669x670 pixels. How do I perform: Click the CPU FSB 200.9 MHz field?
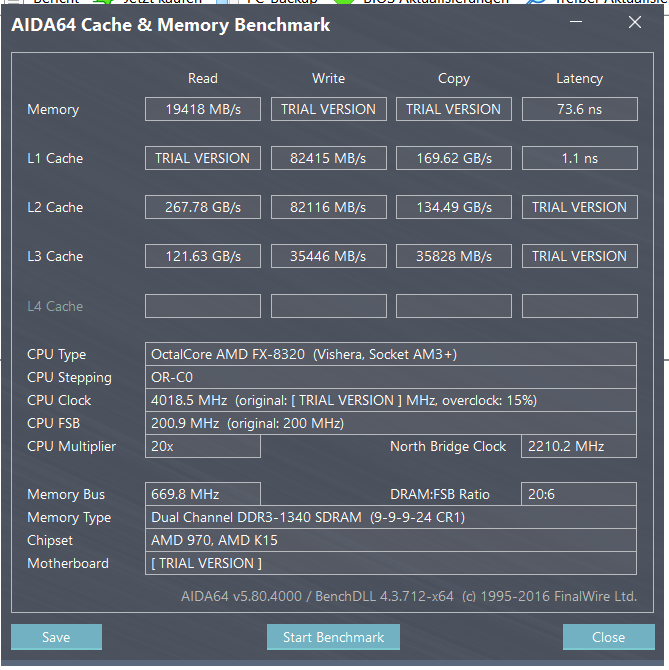[x=391, y=423]
